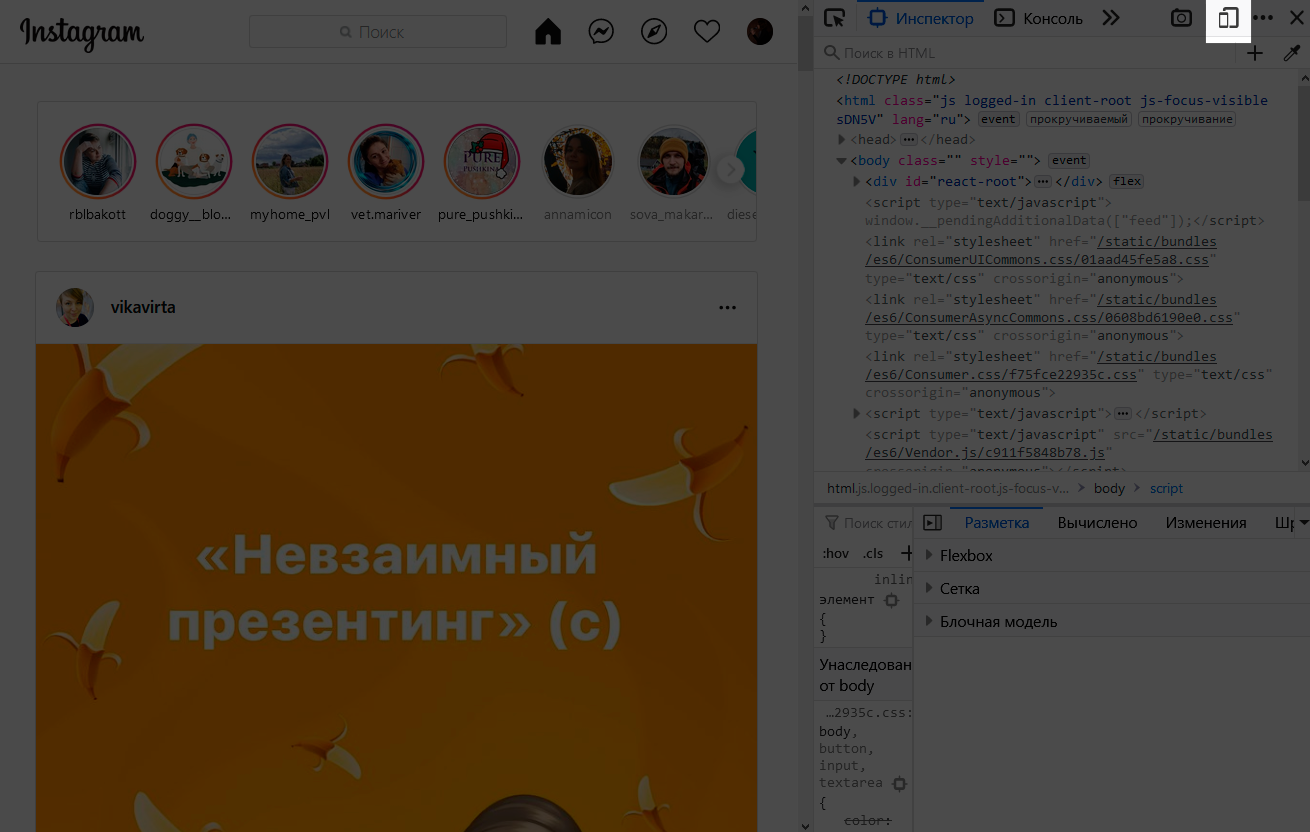The width and height of the screenshot is (1310, 832).
Task: Open the devtools three-dot options menu
Action: point(1263,18)
